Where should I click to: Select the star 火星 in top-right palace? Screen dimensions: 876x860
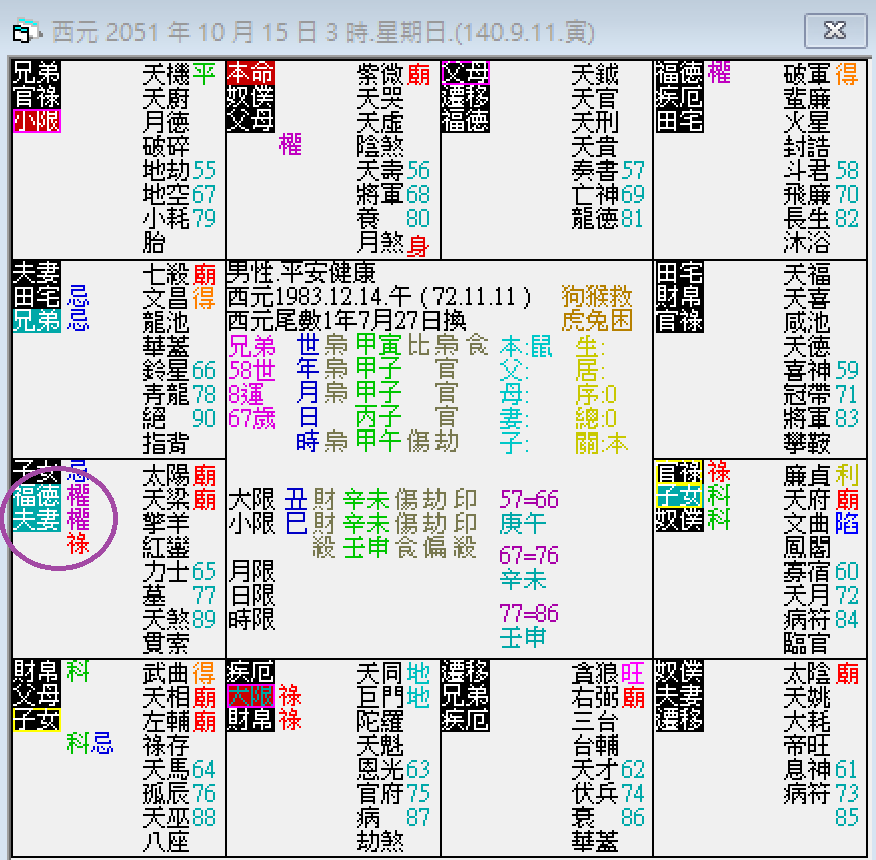tap(807, 122)
